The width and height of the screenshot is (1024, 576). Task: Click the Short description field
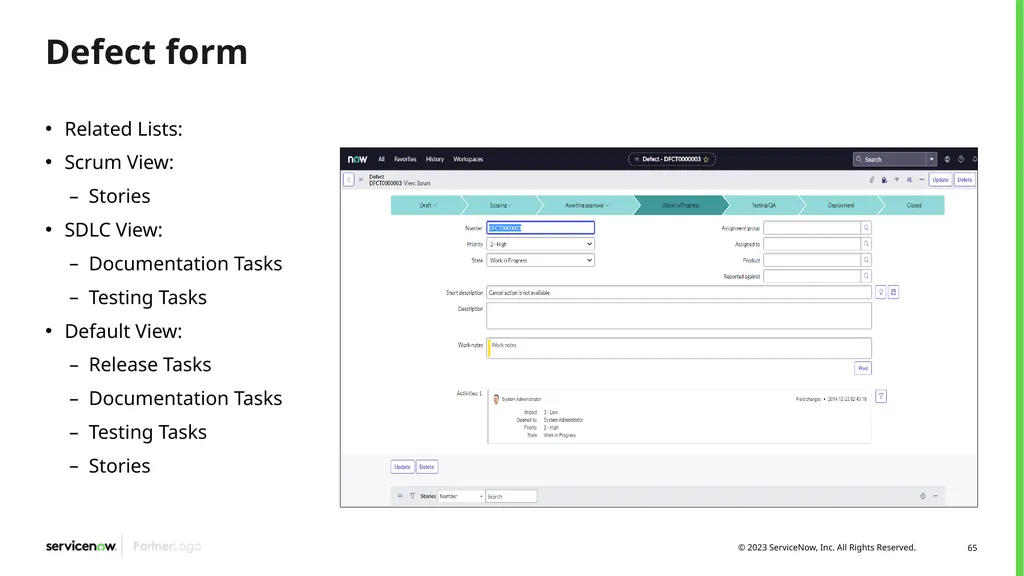coord(679,293)
